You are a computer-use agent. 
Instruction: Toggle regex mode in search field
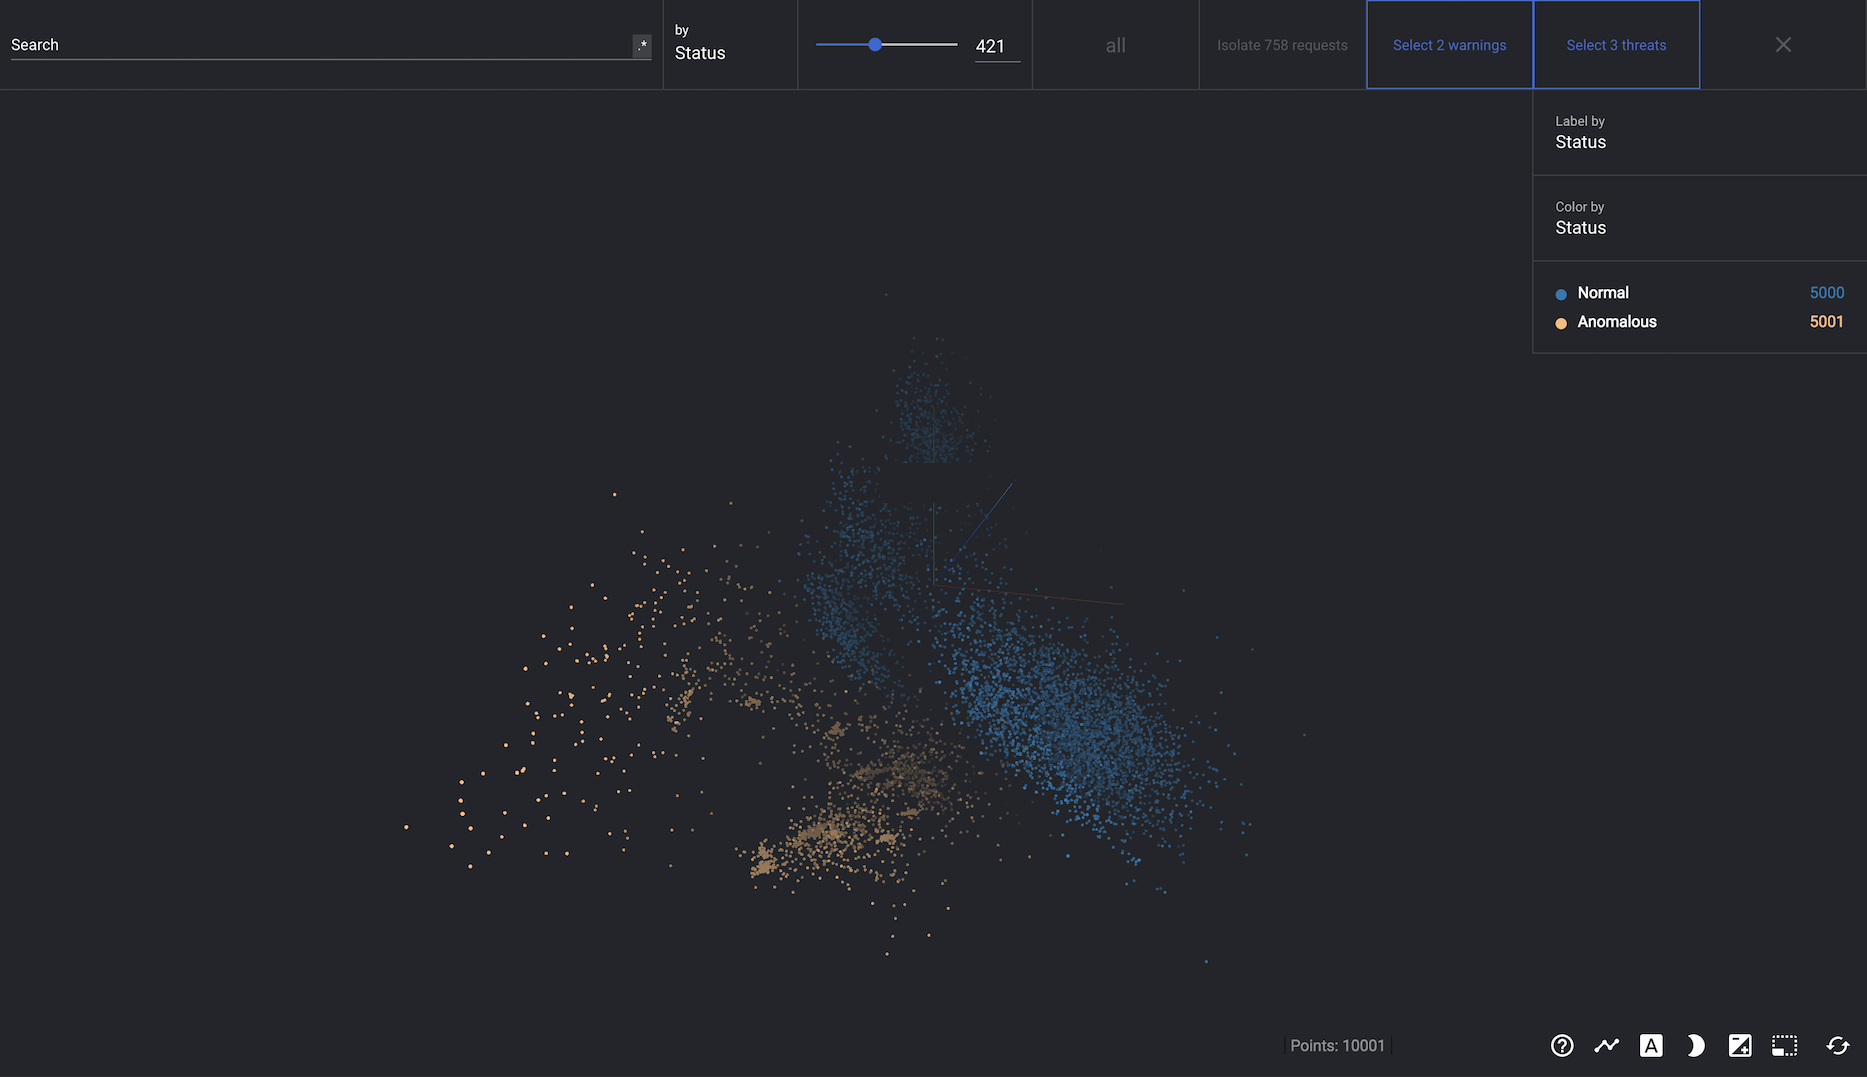pos(642,45)
